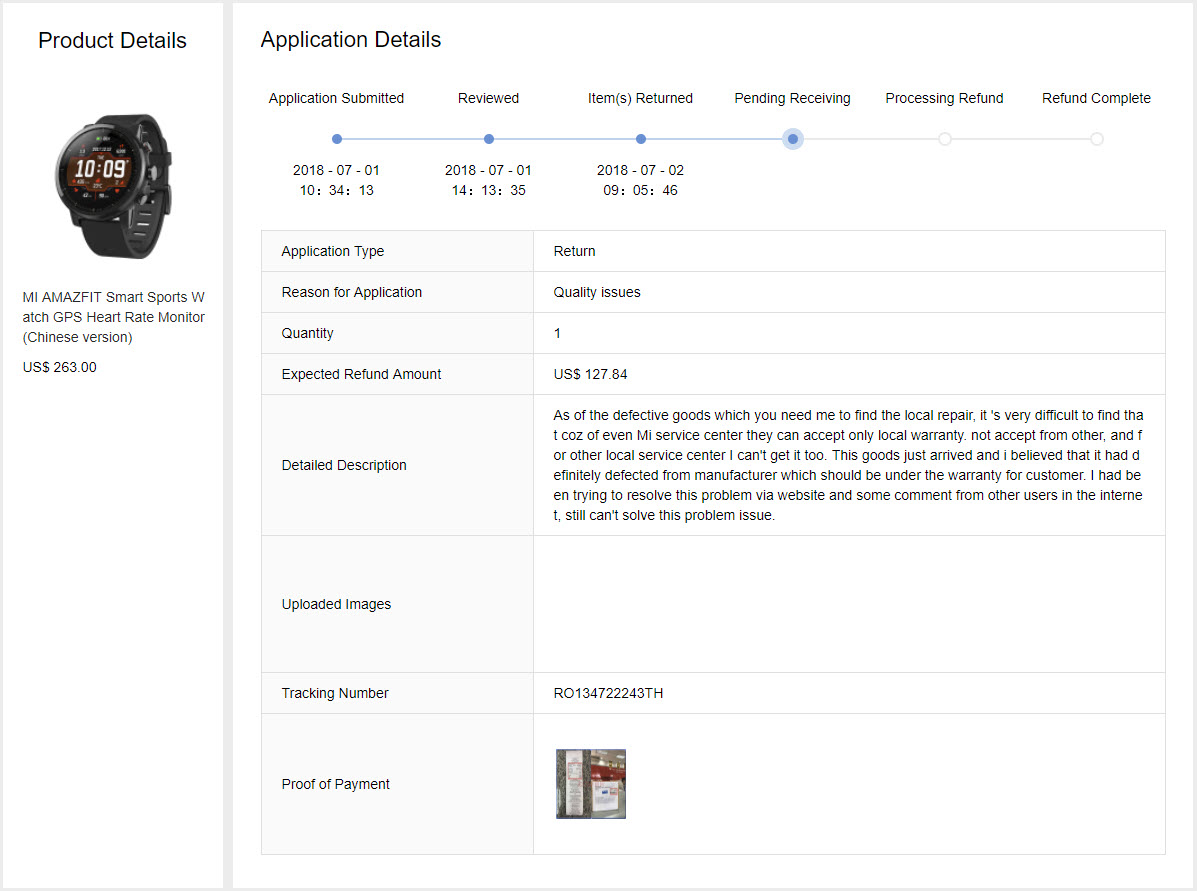1197x891 pixels.
Task: Click the Item(s) Returned step label
Action: pos(640,98)
